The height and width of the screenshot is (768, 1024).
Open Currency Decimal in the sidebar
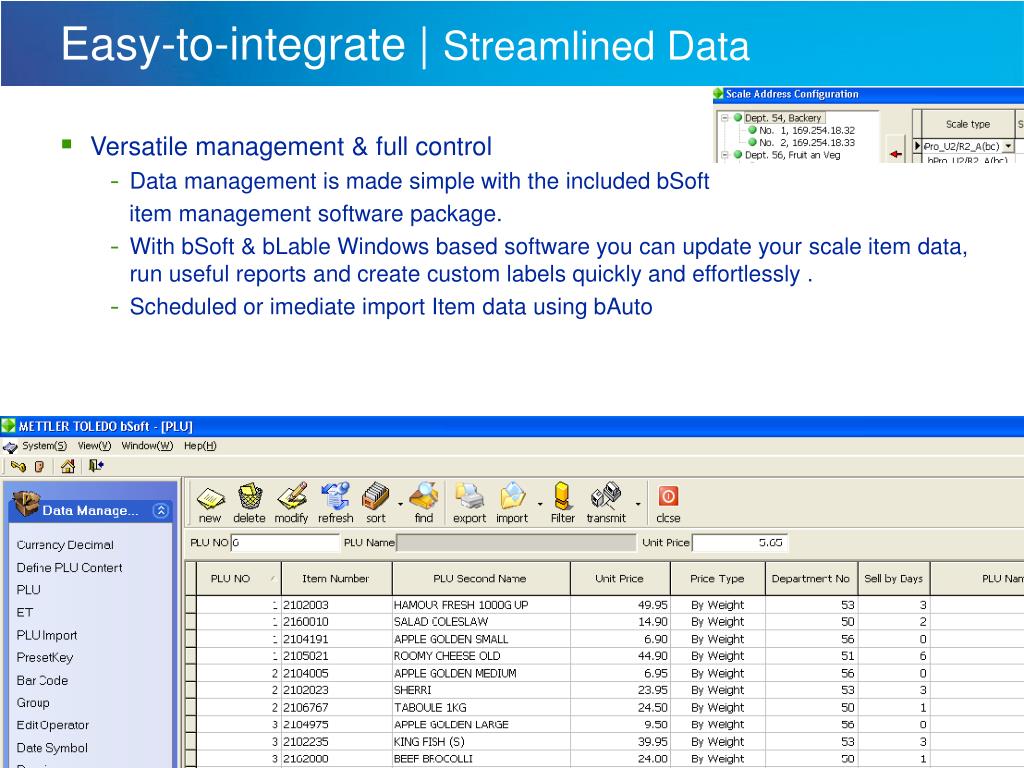[65, 545]
